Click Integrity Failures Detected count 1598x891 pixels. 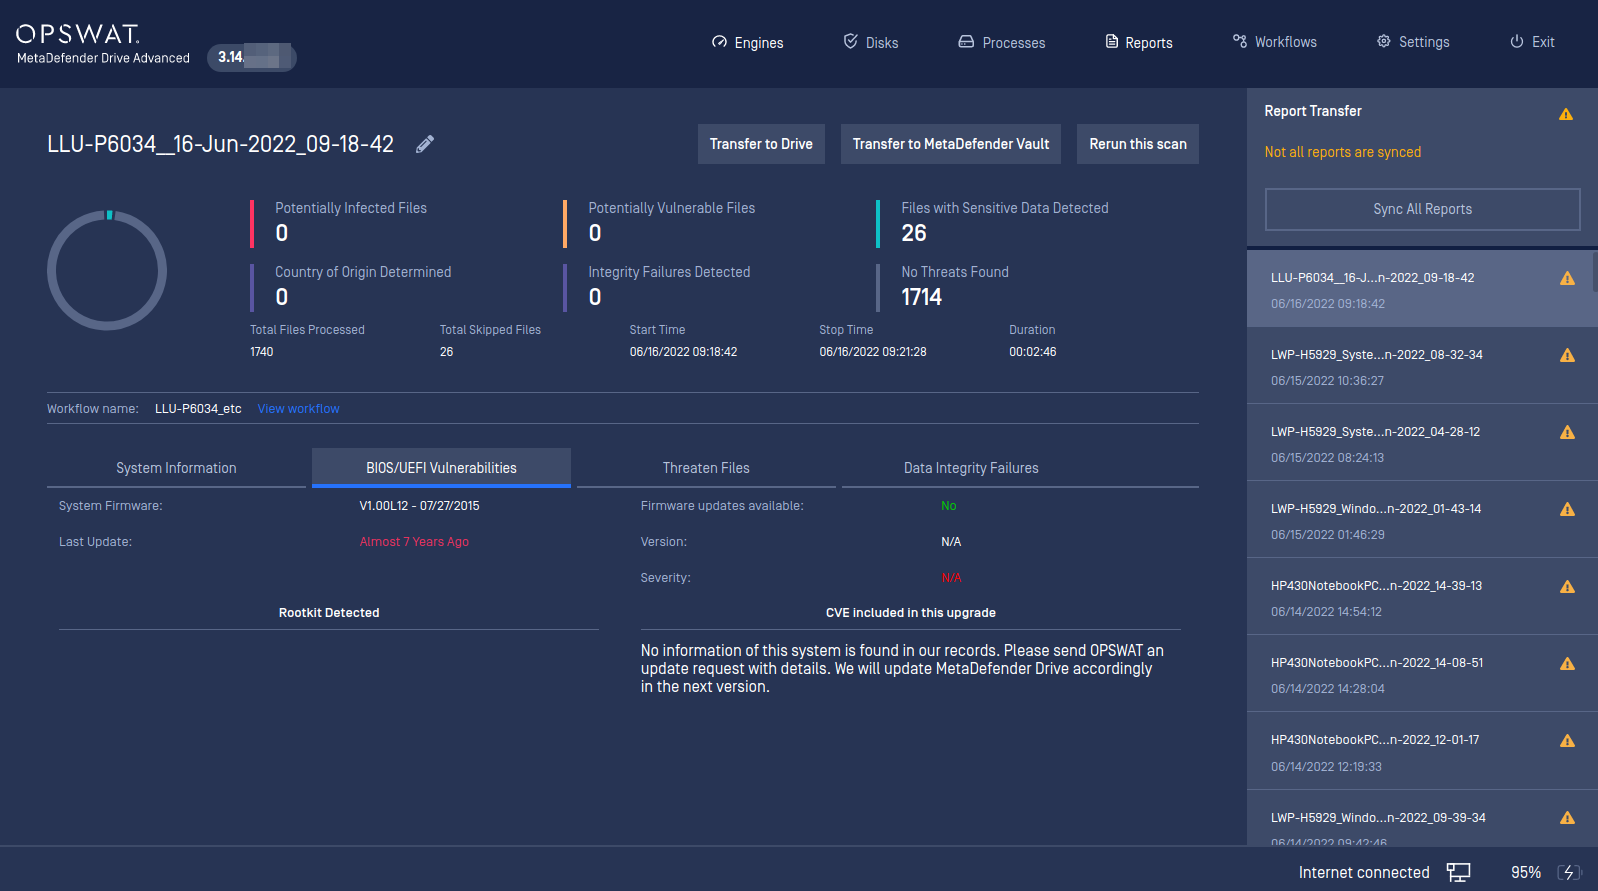(x=595, y=297)
